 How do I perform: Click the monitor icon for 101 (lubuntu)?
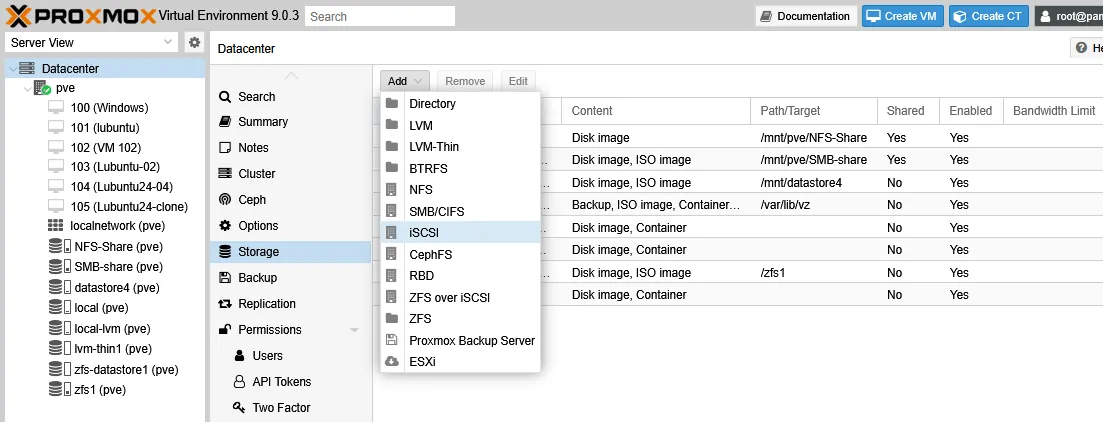56,127
